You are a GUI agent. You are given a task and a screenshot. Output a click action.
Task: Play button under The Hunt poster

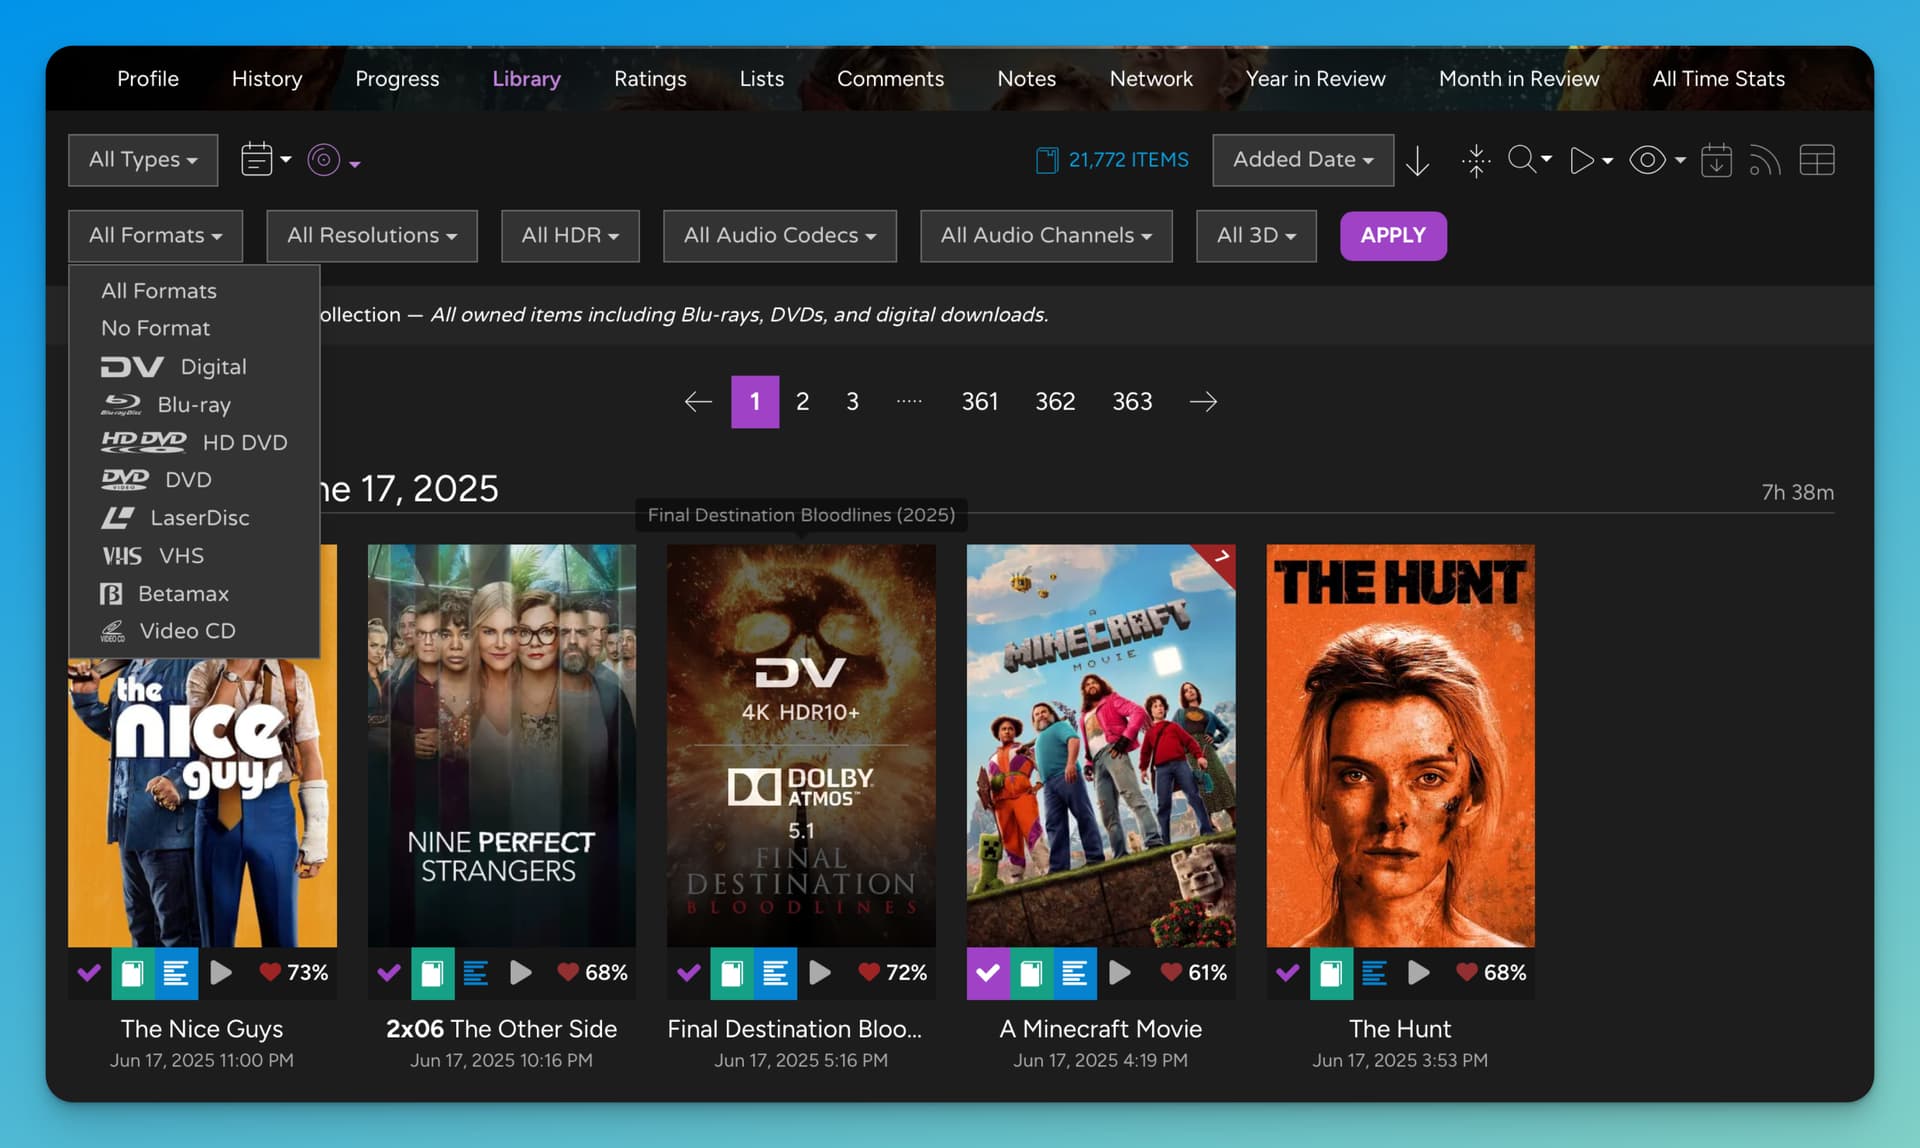pyautogui.click(x=1418, y=973)
